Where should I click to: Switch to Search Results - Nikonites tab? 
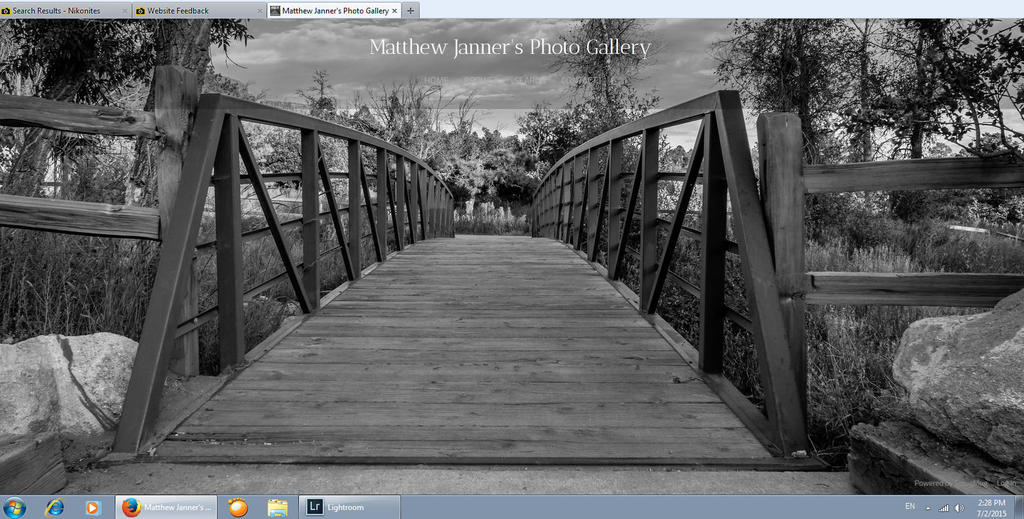[60, 11]
